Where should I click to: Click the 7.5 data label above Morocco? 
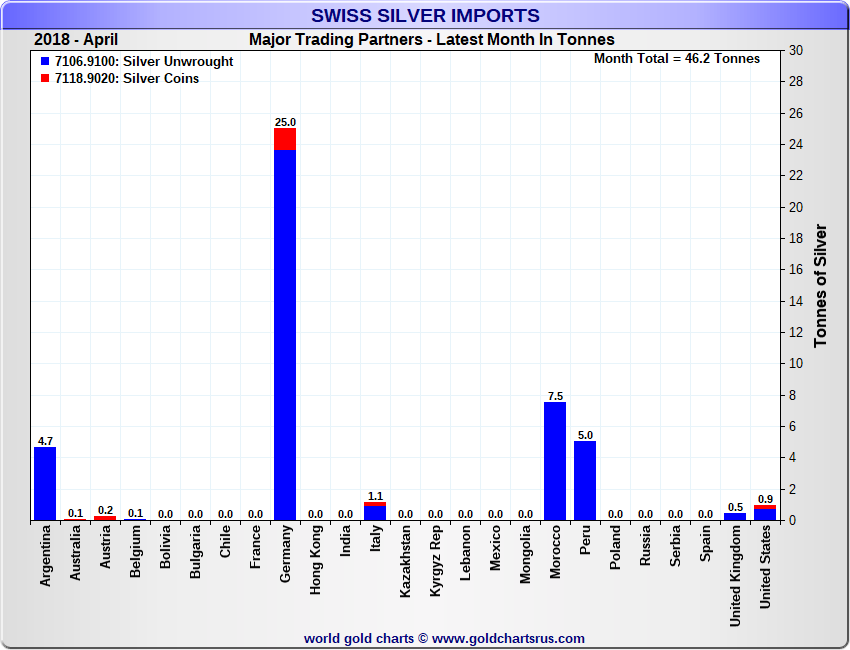tap(555, 396)
